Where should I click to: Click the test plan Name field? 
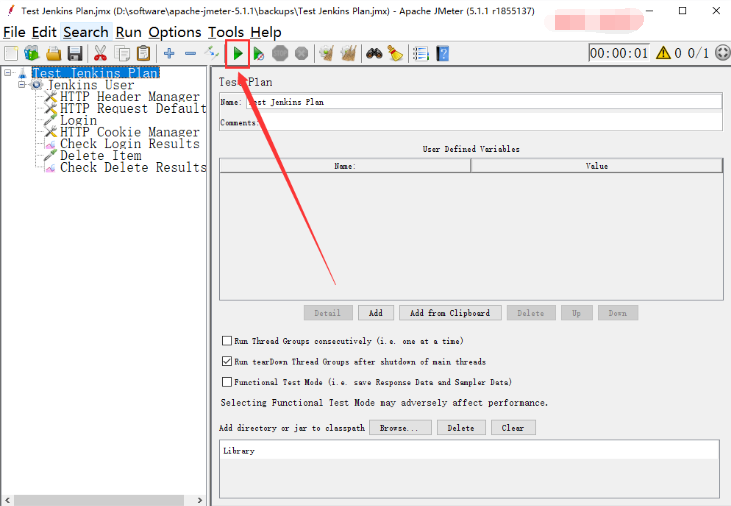[484, 102]
